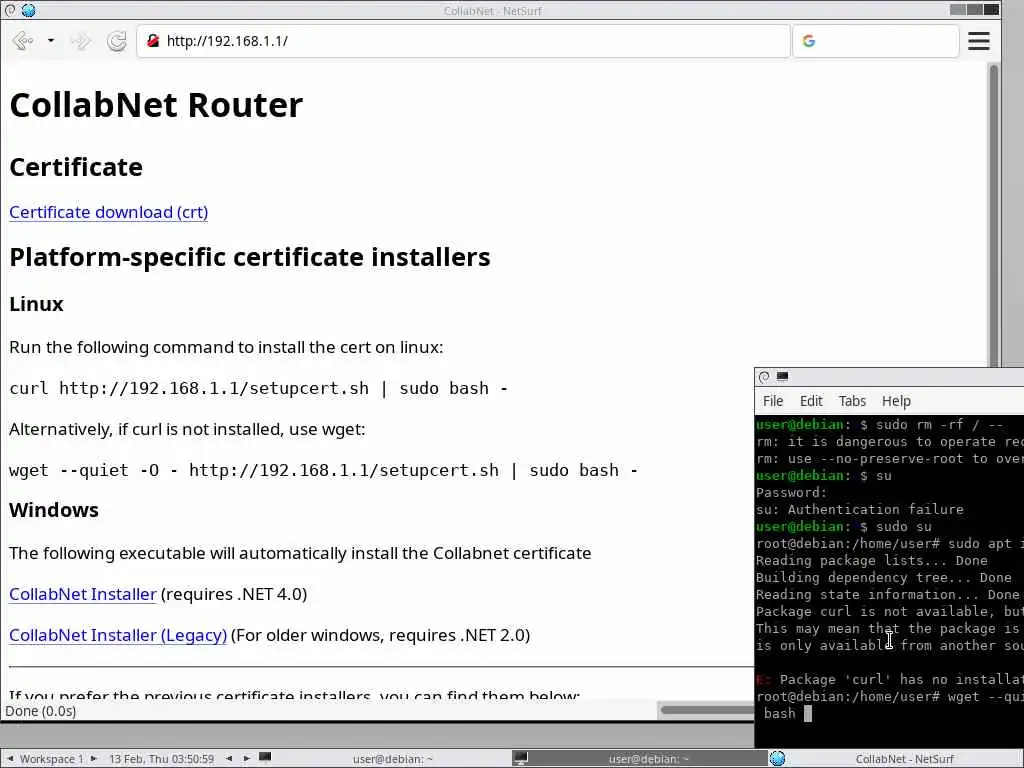Click the insecure padlock icon in address bar
This screenshot has width=1024, height=768.
[x=153, y=40]
